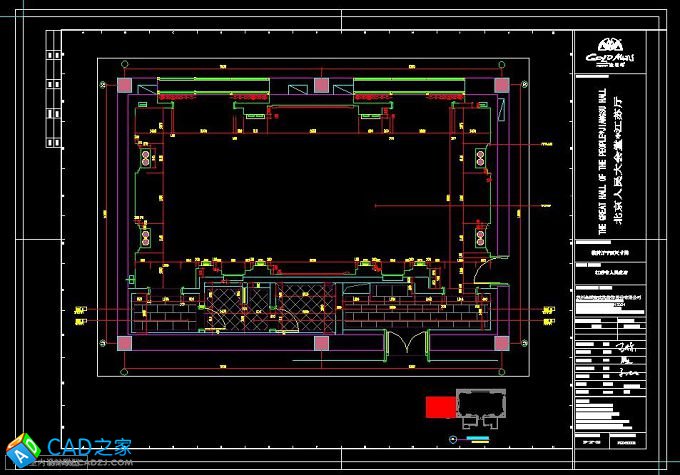Select the vertical Chinese project title text
Image resolution: width=680 pixels, height=475 pixels.
pyautogui.click(x=617, y=160)
